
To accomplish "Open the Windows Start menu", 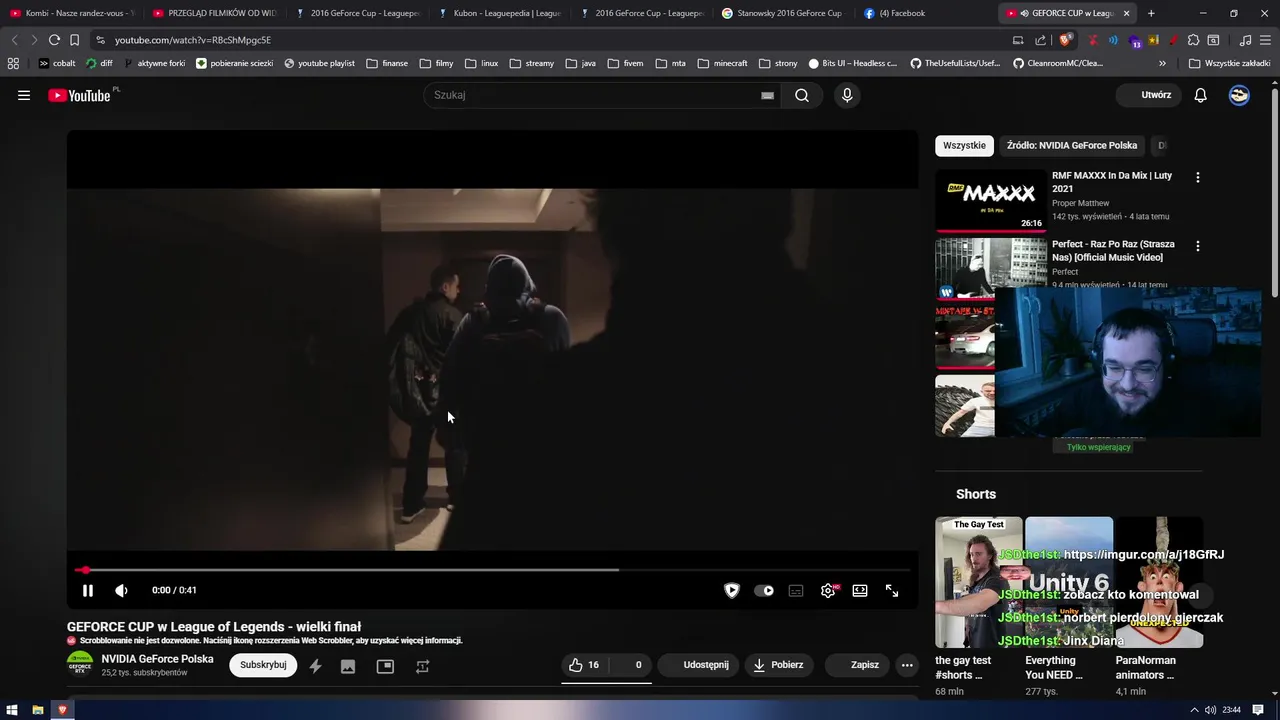I will click(13, 710).
